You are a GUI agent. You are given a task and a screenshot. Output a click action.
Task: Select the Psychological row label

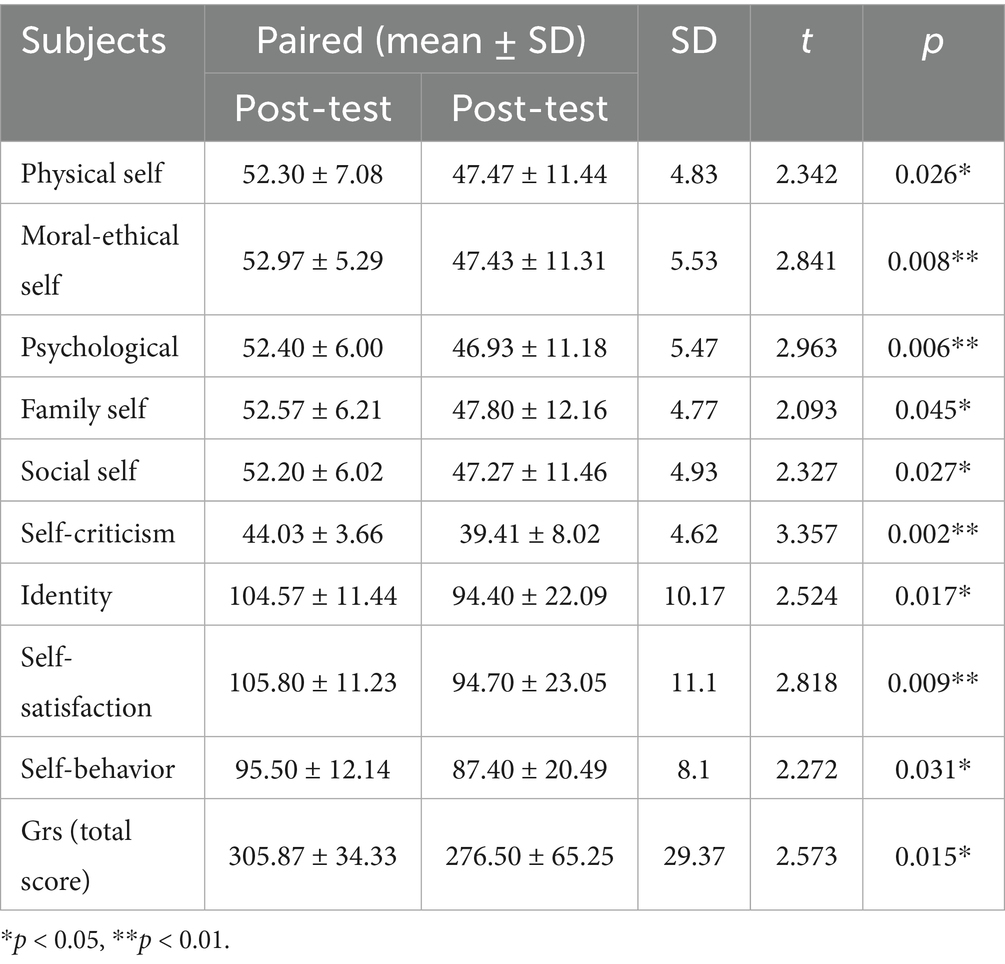coord(100,347)
